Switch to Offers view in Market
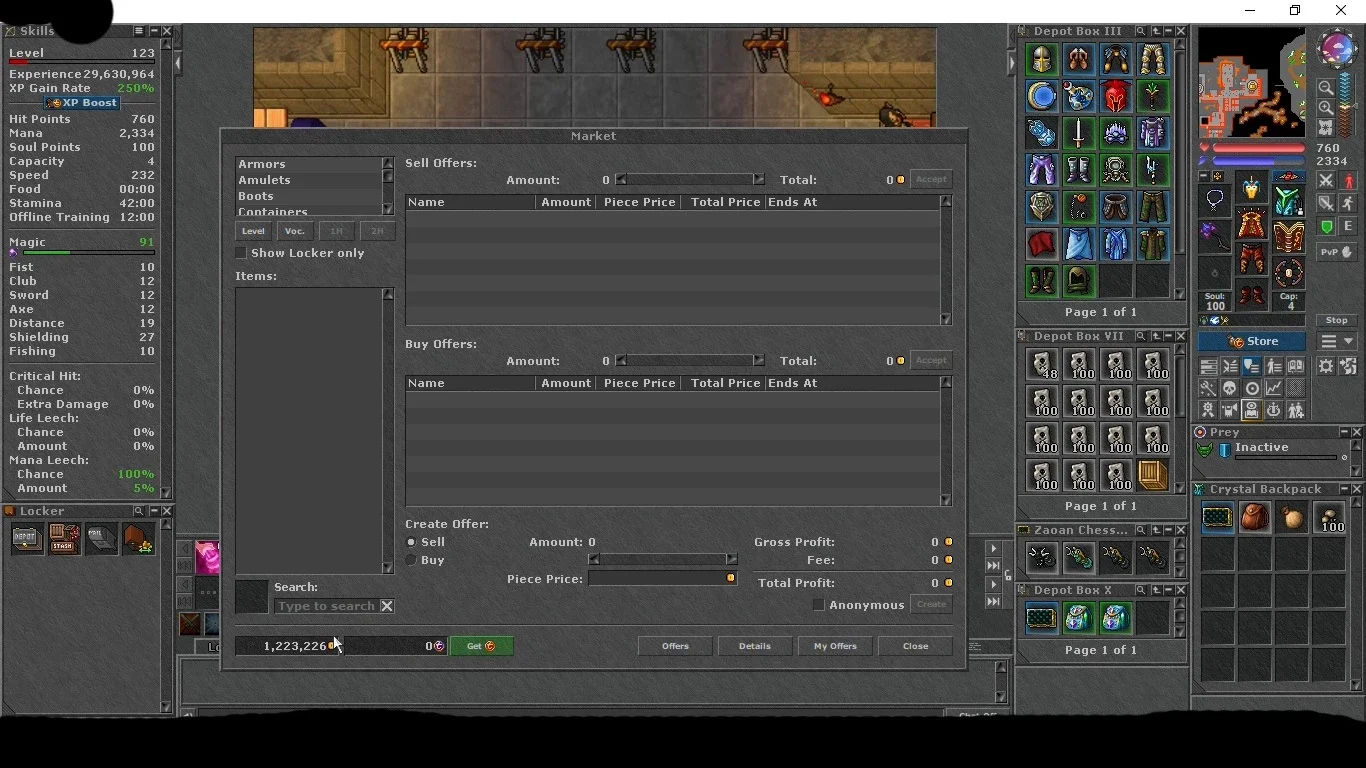Viewport: 1366px width, 768px height. coord(675,646)
